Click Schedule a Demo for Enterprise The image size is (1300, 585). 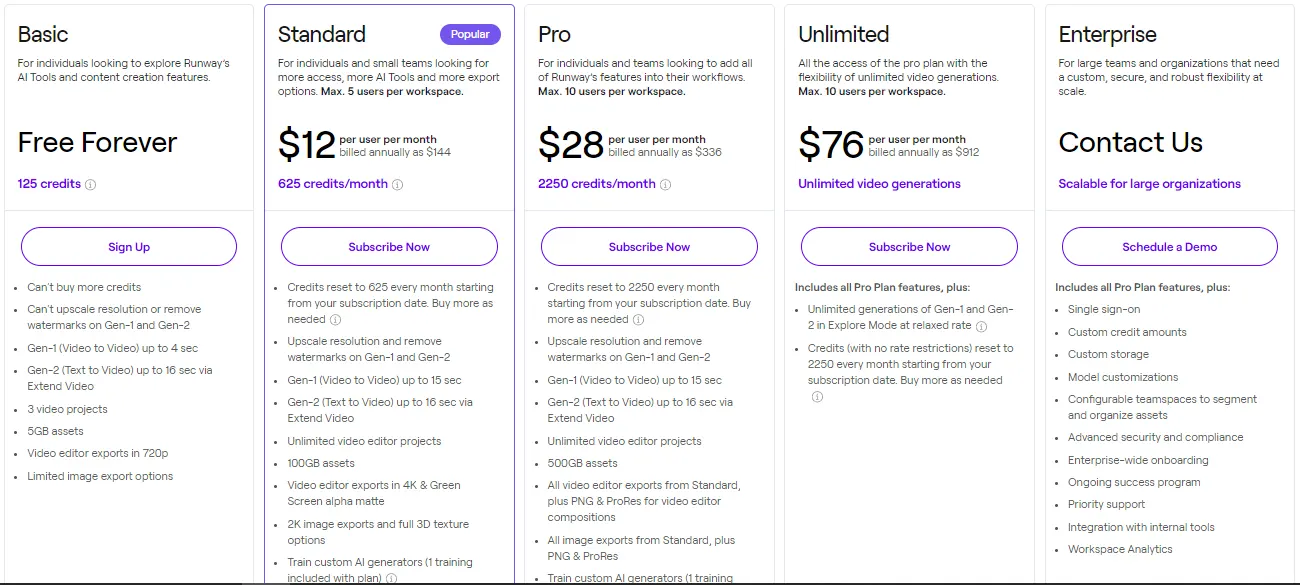[x=1169, y=246]
